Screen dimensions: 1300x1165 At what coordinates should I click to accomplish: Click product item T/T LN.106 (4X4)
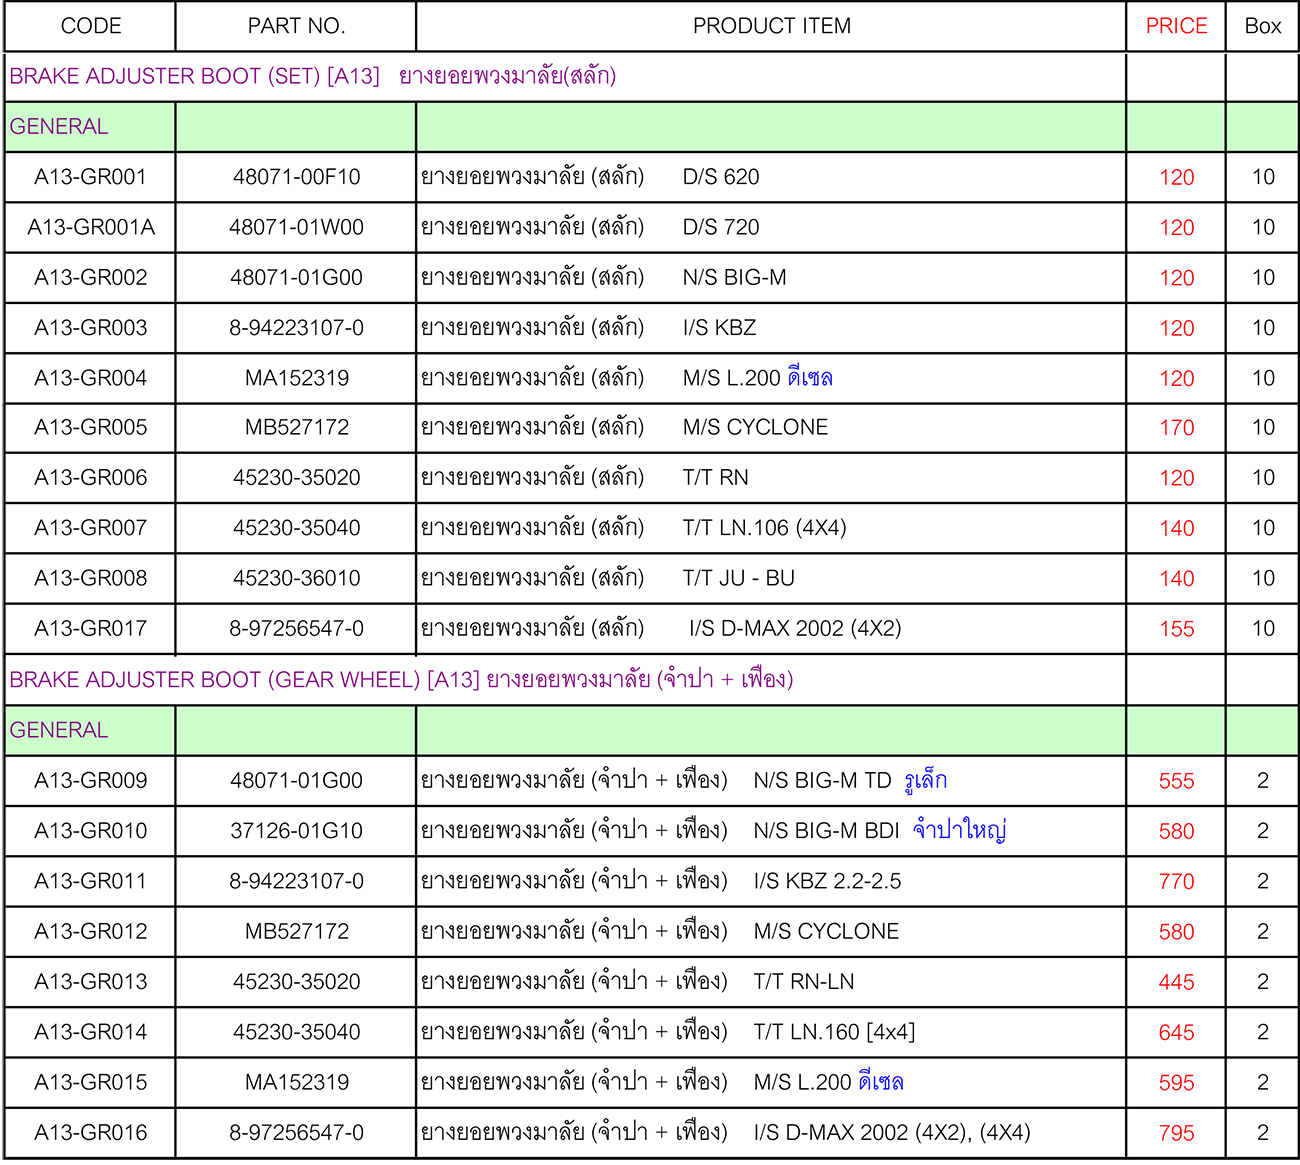[x=764, y=527]
